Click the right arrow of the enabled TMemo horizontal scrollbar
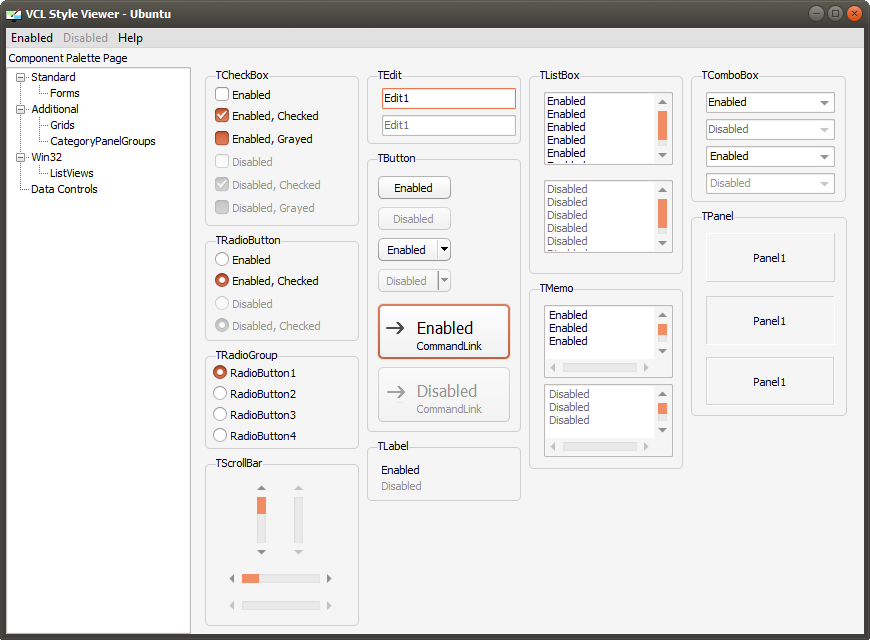 tap(646, 367)
